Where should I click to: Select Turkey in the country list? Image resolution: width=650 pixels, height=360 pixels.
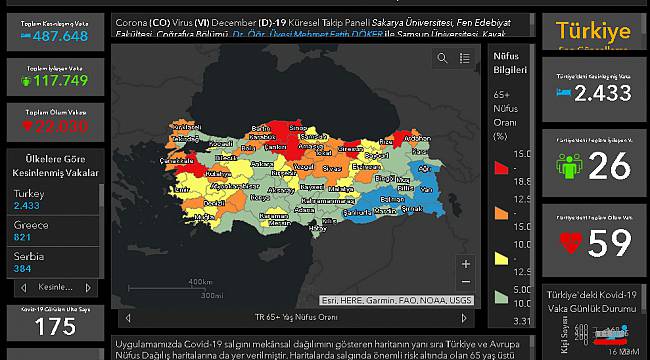coord(53,199)
